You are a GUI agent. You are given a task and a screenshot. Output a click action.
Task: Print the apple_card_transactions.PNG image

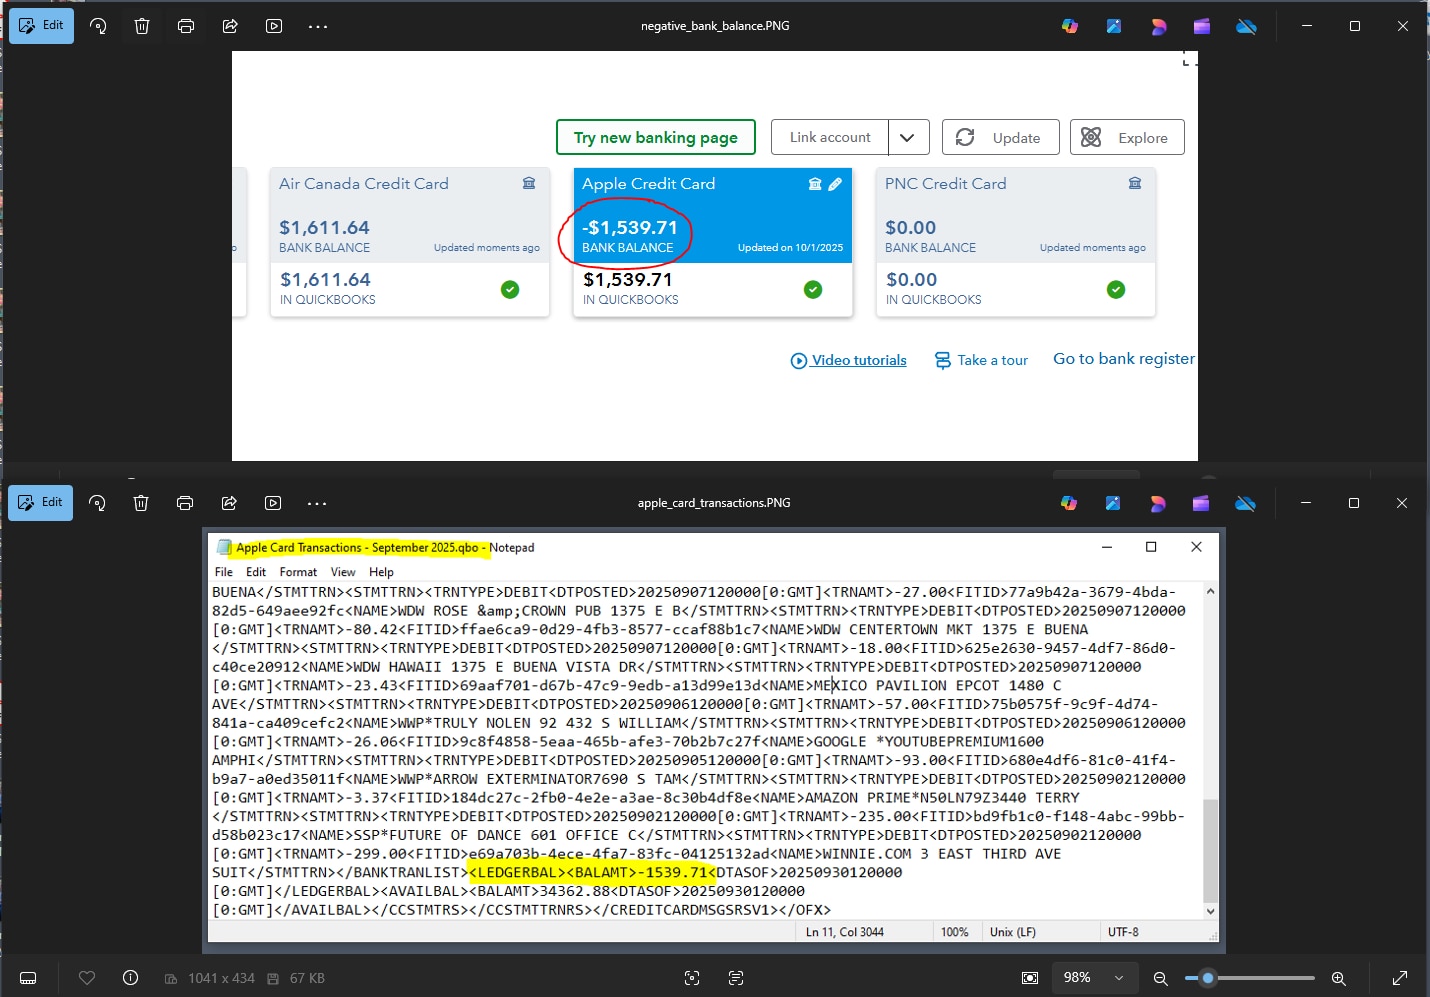[x=185, y=503]
